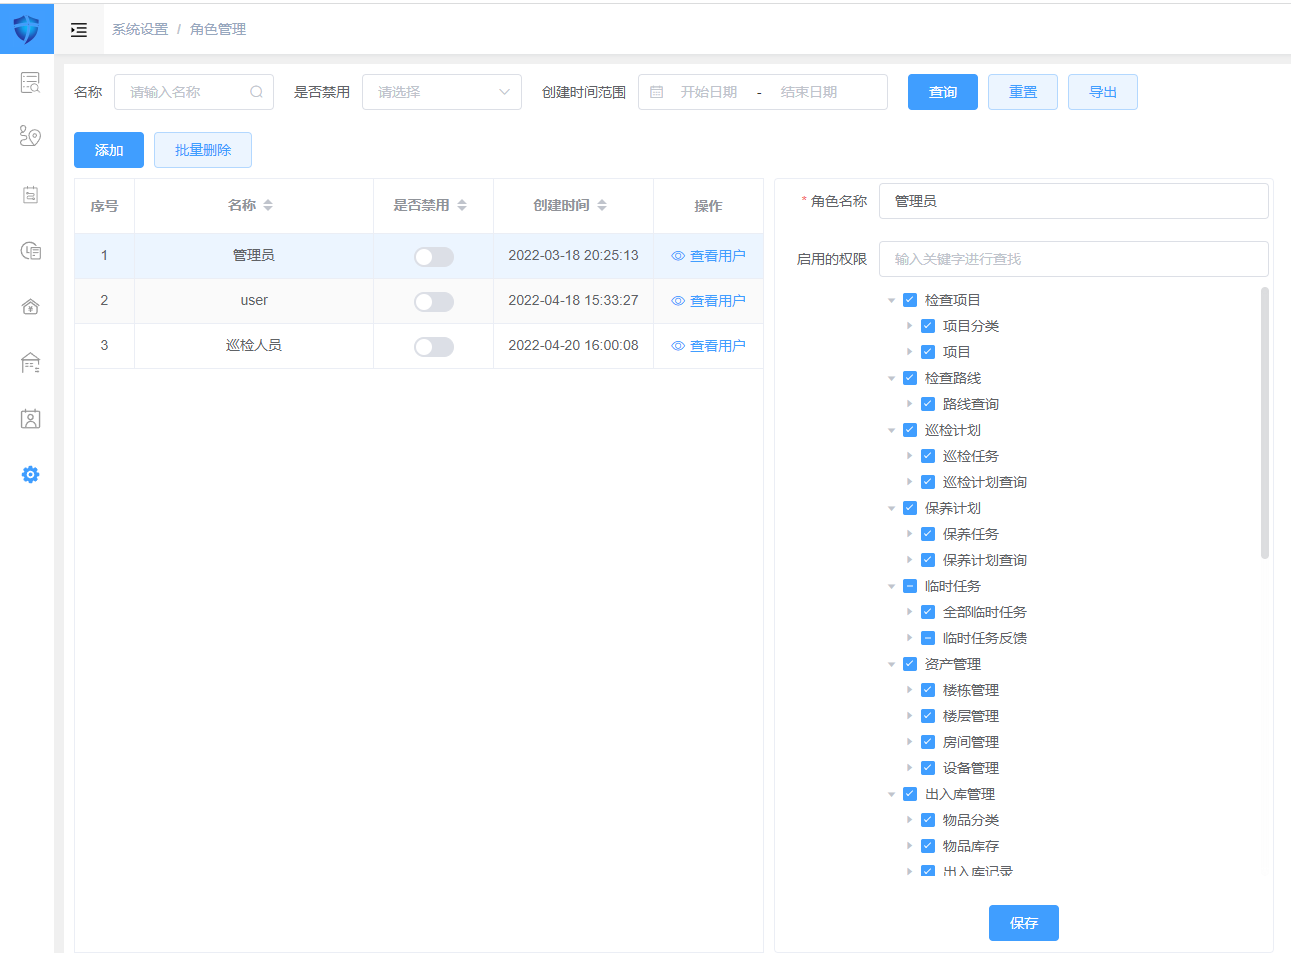Screen dimensions: 1291x953
Task: Collapse the 临时任务 tree node
Action: pos(892,586)
